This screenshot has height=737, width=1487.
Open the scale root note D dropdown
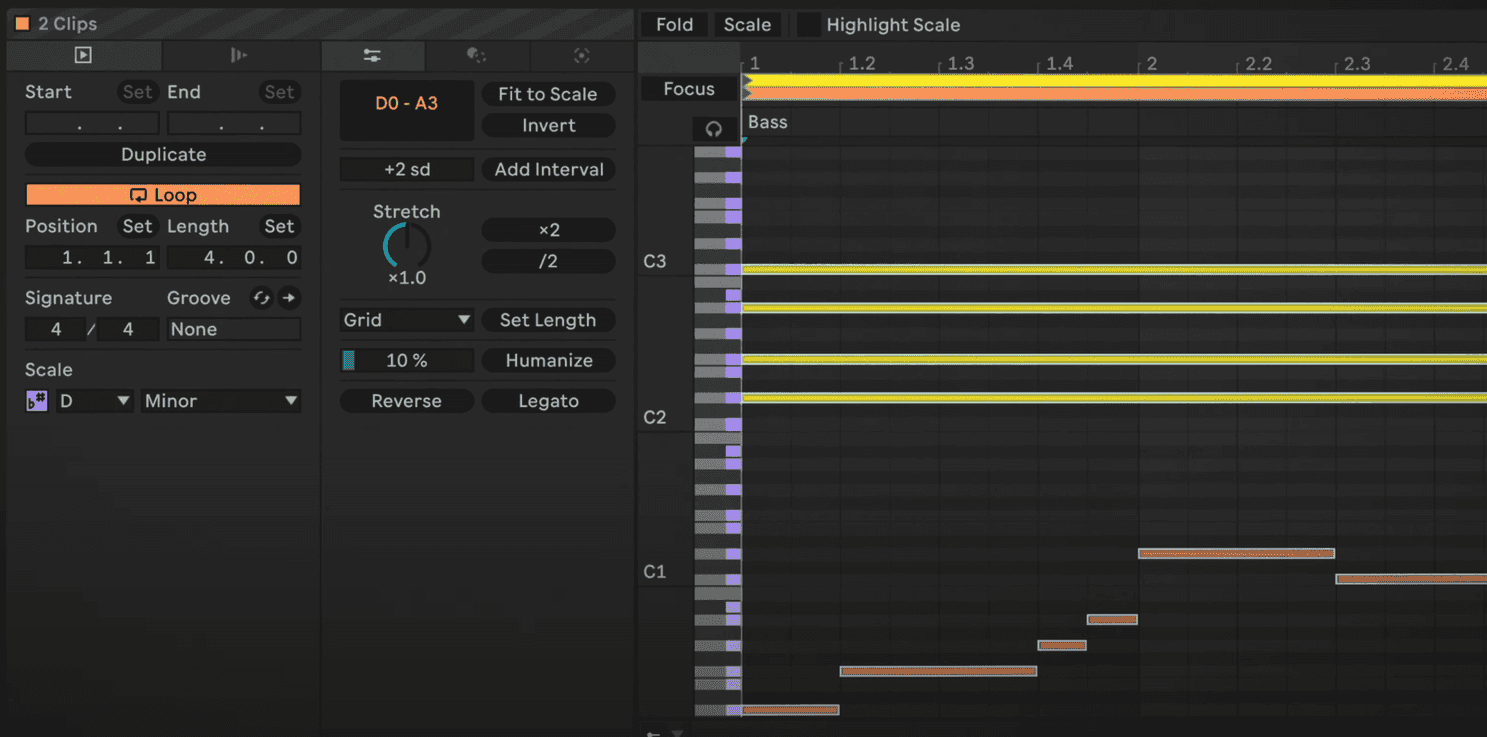click(94, 400)
